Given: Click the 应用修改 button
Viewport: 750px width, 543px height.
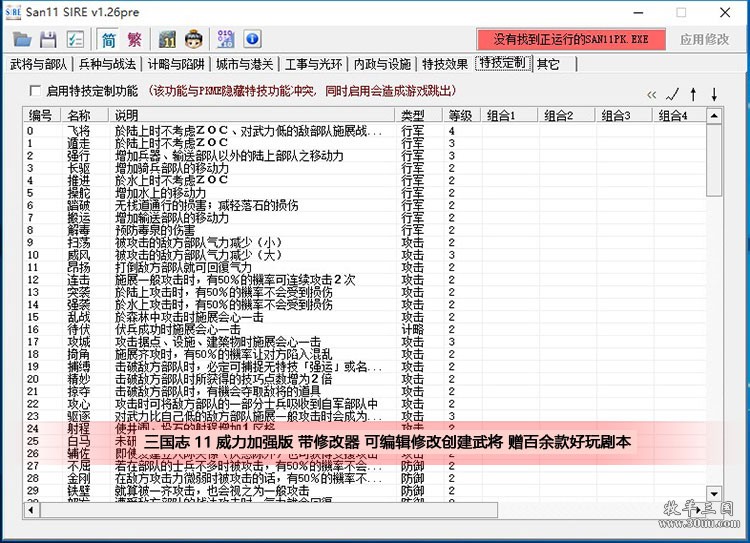Looking at the screenshot, I should [x=704, y=39].
